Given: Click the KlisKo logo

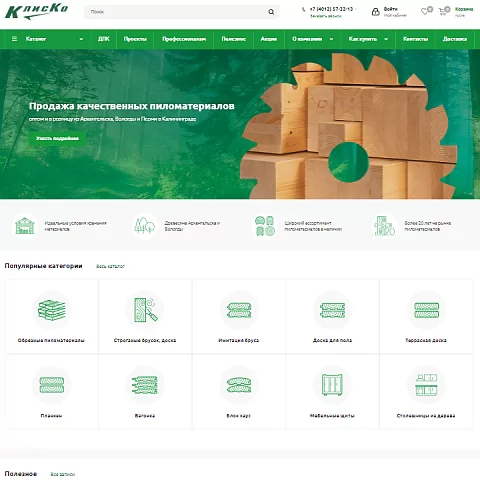Looking at the screenshot, I should [x=36, y=12].
